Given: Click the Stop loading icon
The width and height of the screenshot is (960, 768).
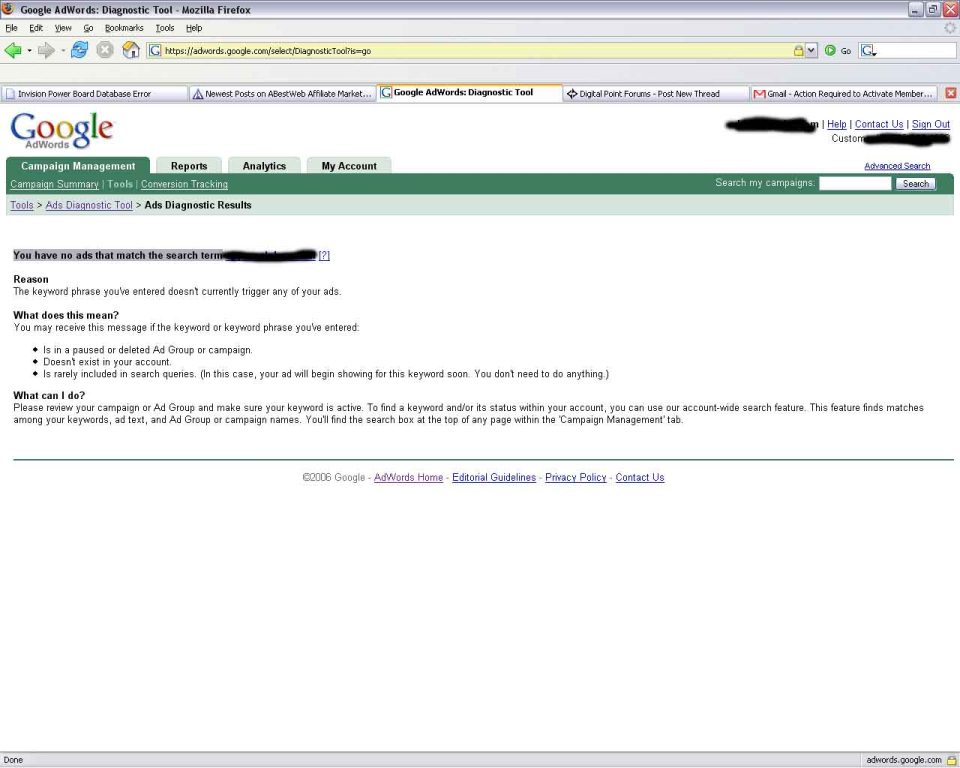Looking at the screenshot, I should coord(105,50).
